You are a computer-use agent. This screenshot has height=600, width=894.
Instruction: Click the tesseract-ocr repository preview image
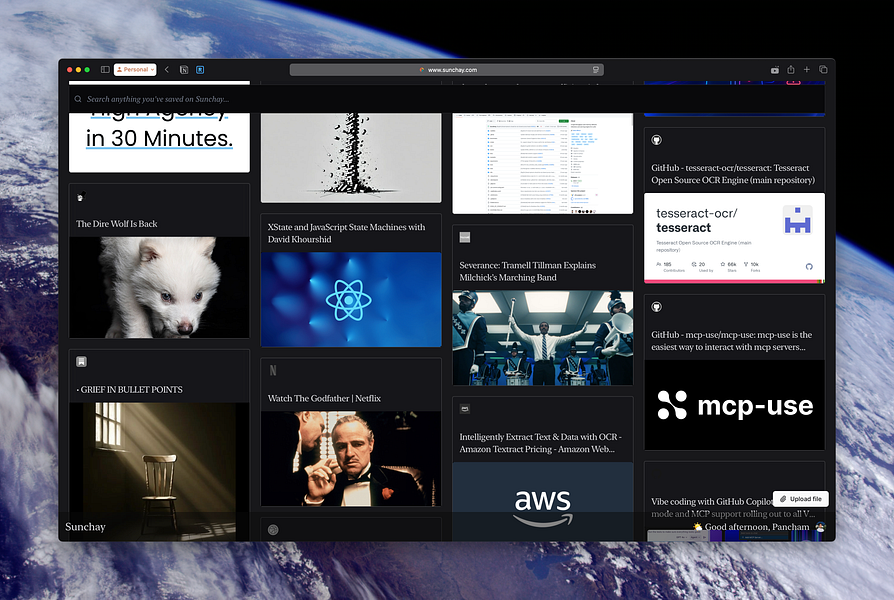734,238
